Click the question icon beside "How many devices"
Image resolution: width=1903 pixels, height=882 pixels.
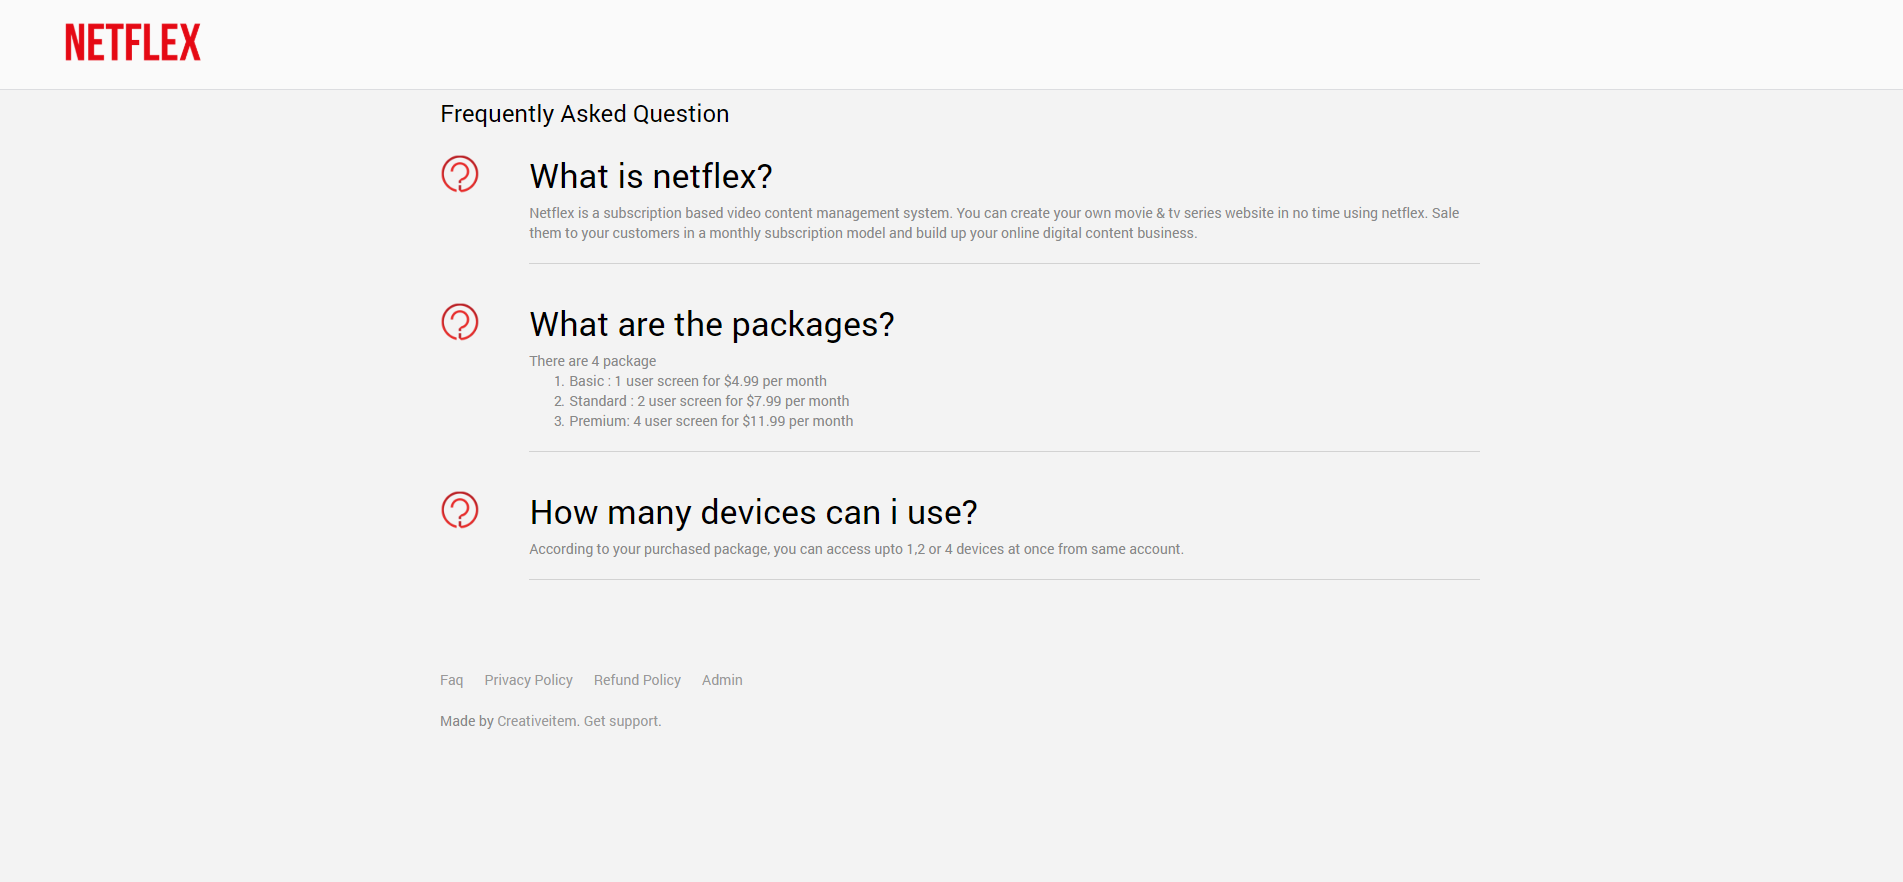tap(460, 511)
